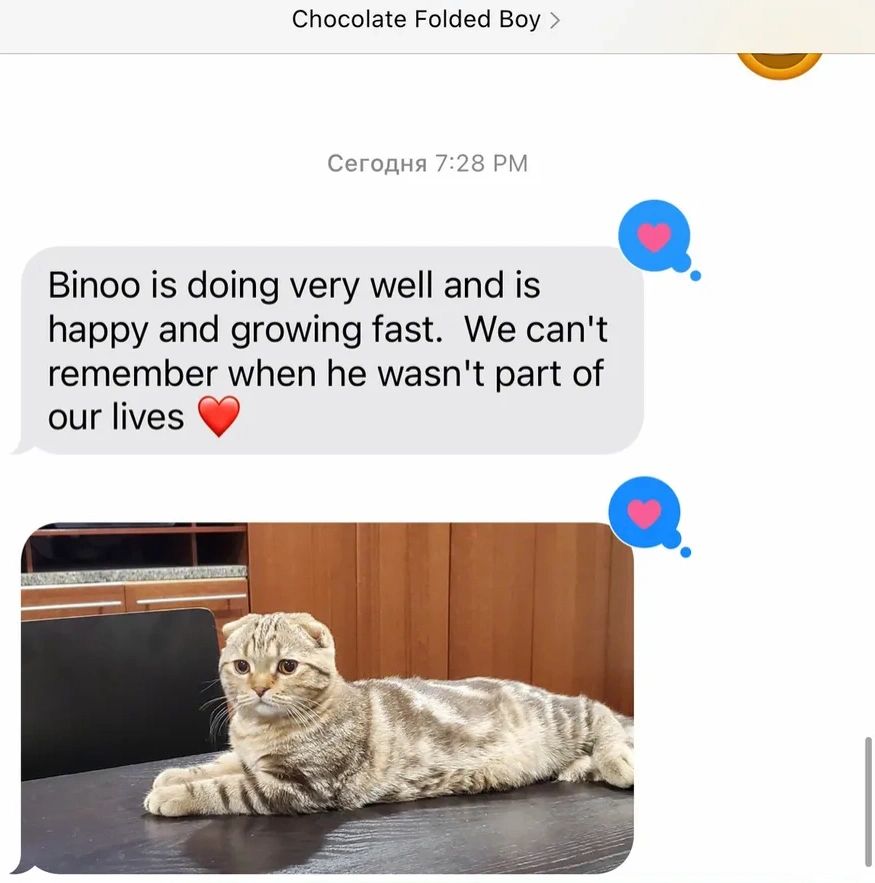Click the granite countertop in the photo
875x883 pixels.
point(134,576)
